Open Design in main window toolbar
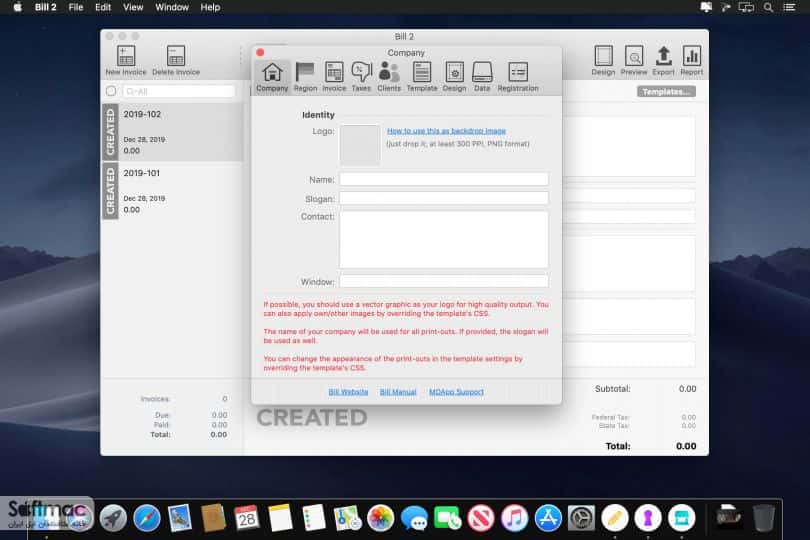 [x=603, y=60]
